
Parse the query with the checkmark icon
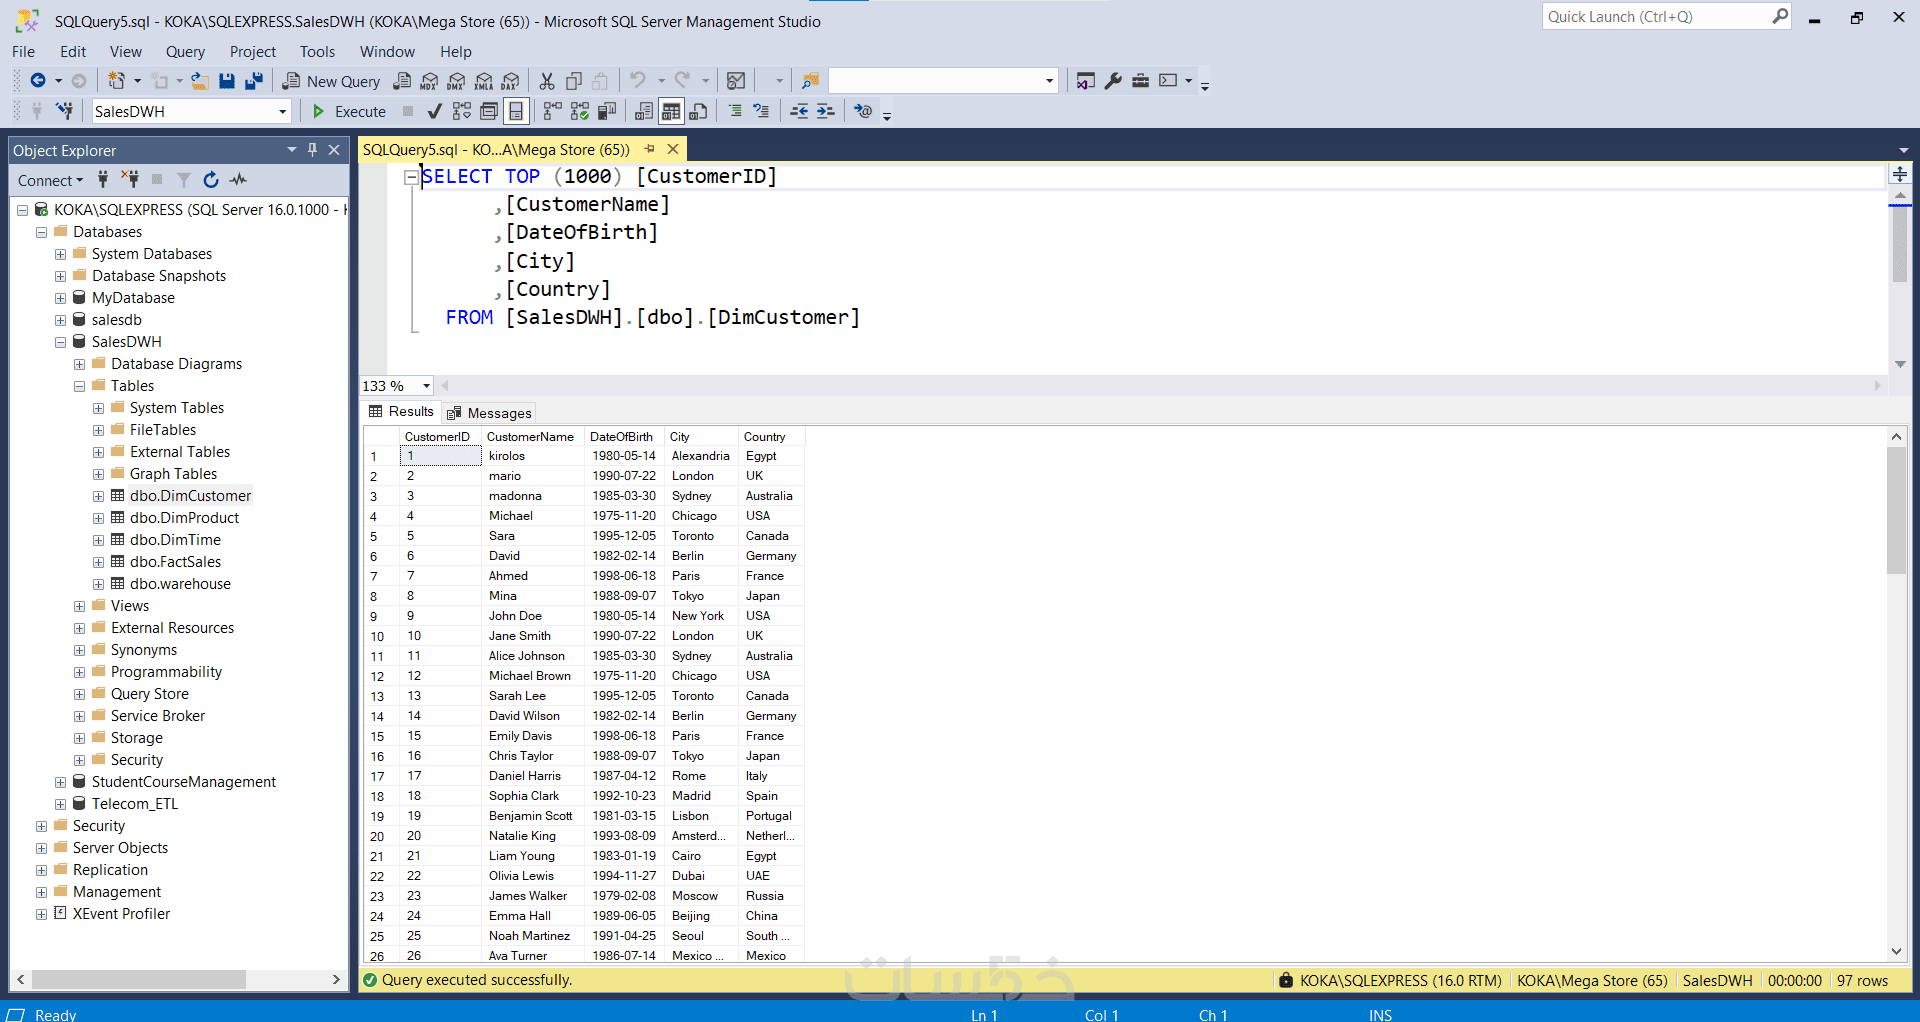(434, 111)
